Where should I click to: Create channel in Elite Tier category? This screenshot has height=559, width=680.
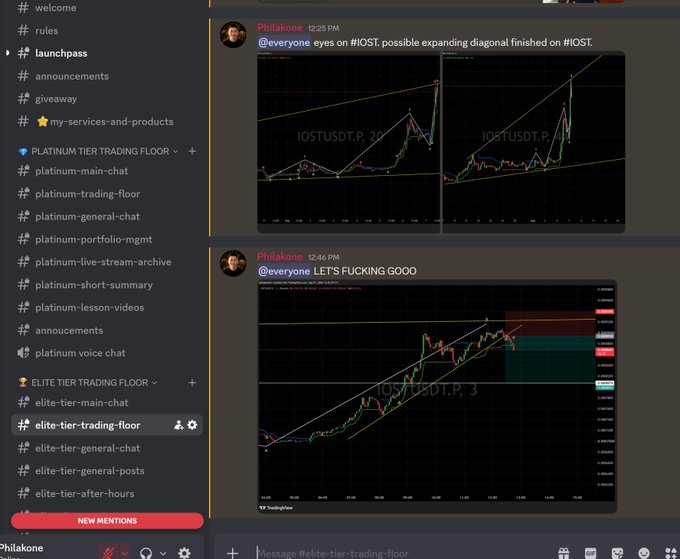192,383
